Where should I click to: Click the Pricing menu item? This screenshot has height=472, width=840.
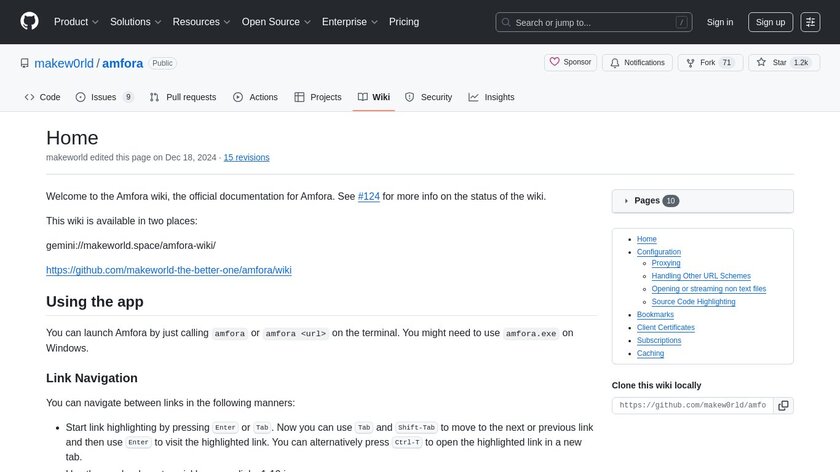404,22
